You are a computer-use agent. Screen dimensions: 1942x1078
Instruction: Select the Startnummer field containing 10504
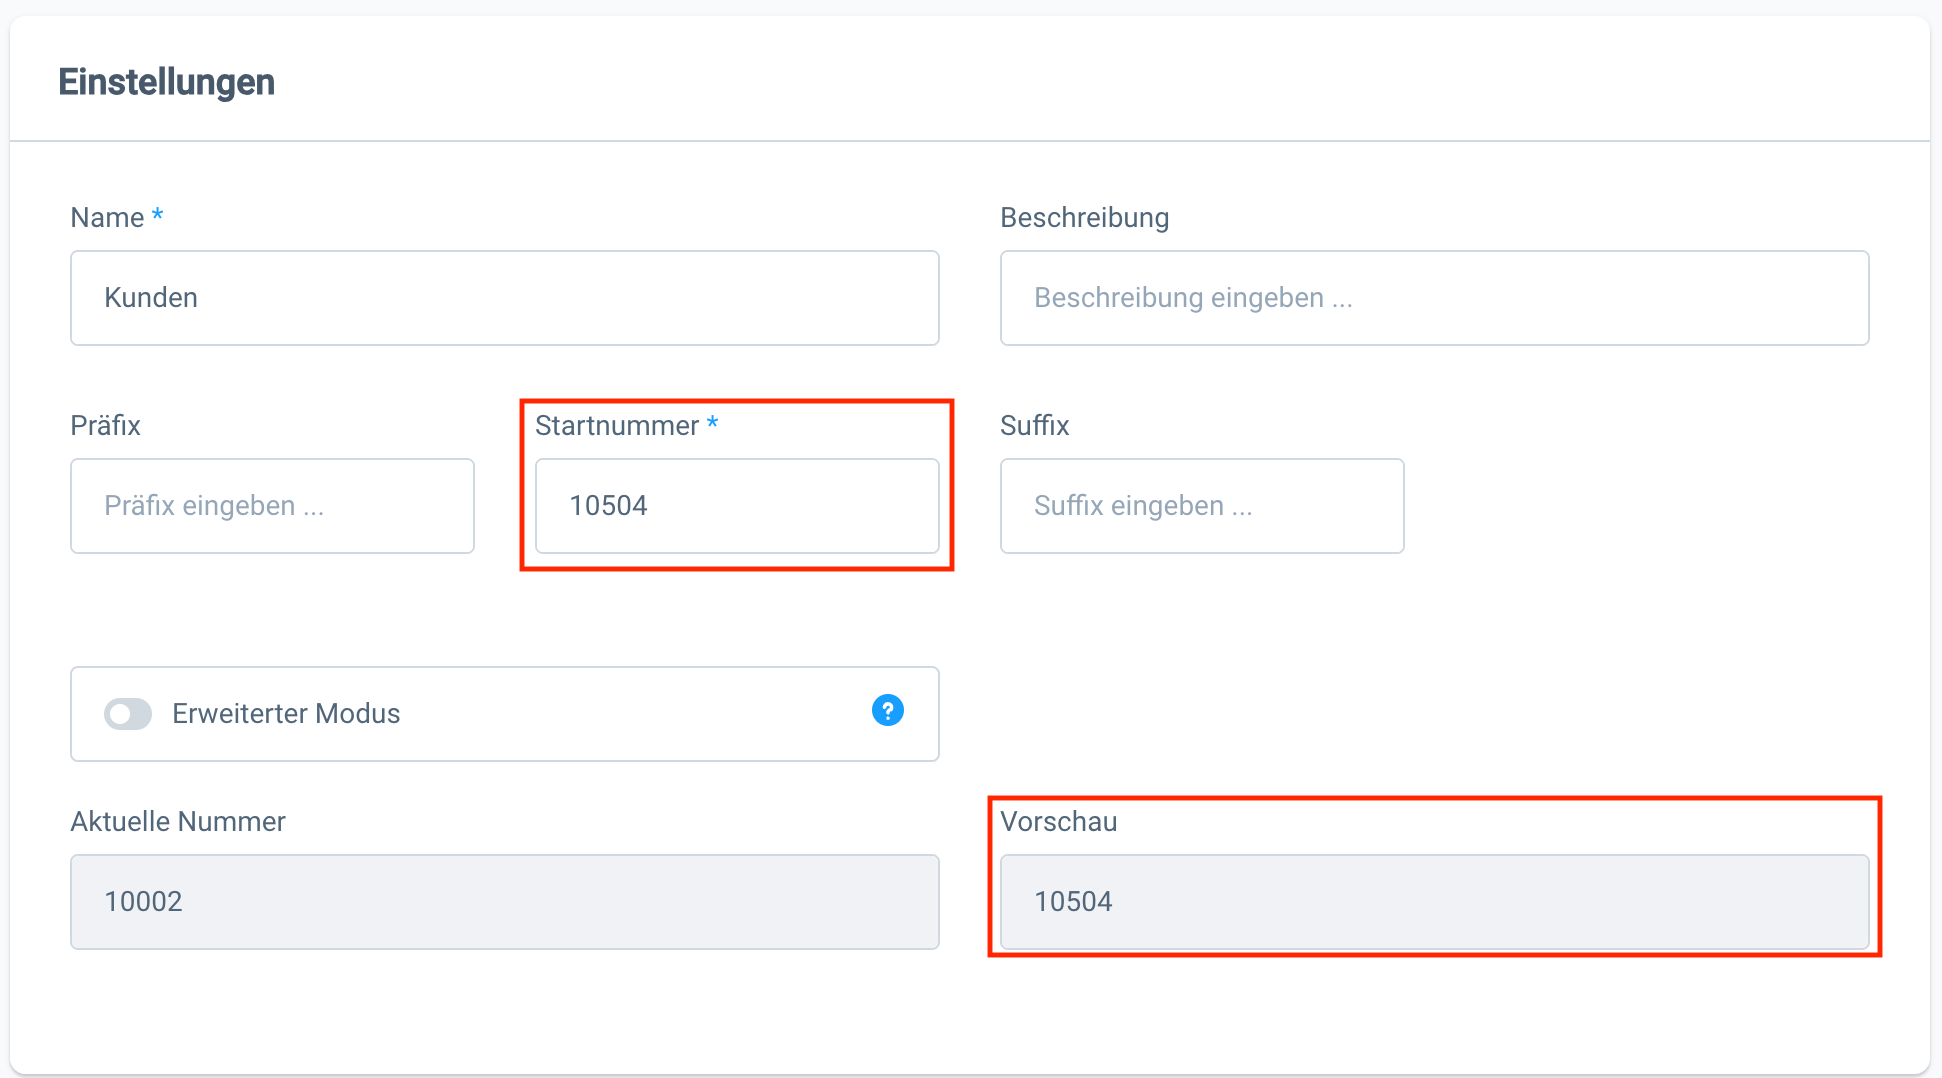pos(737,505)
